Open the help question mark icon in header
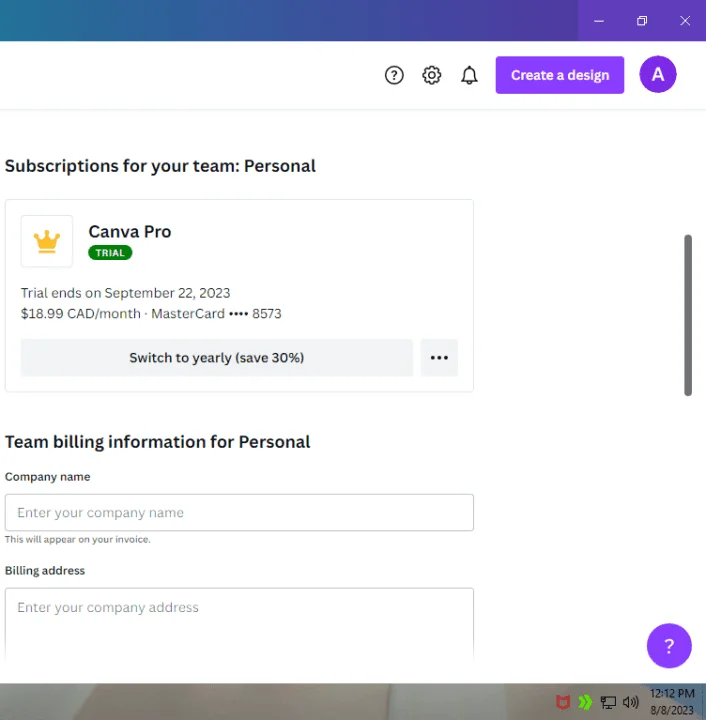This screenshot has height=720, width=706. [x=394, y=75]
